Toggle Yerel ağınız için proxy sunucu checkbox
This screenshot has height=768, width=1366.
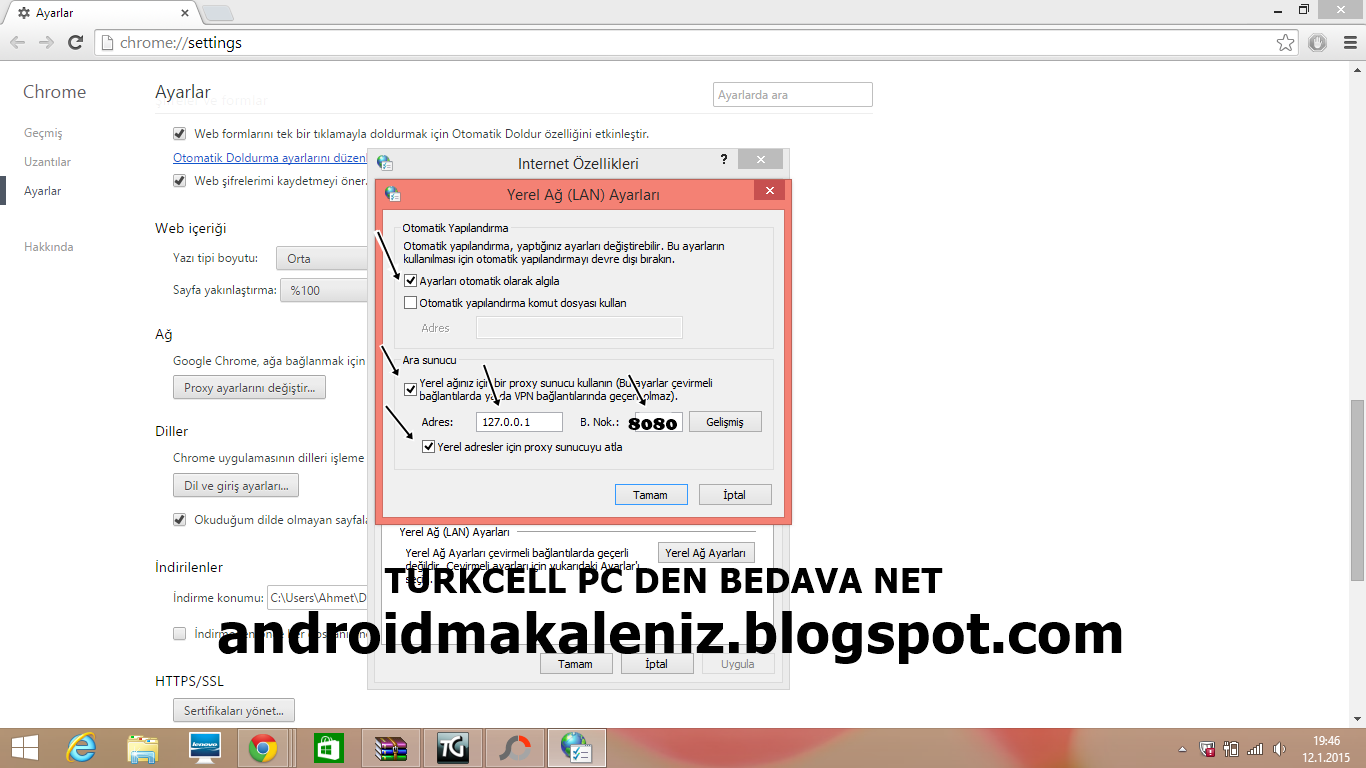pos(410,389)
